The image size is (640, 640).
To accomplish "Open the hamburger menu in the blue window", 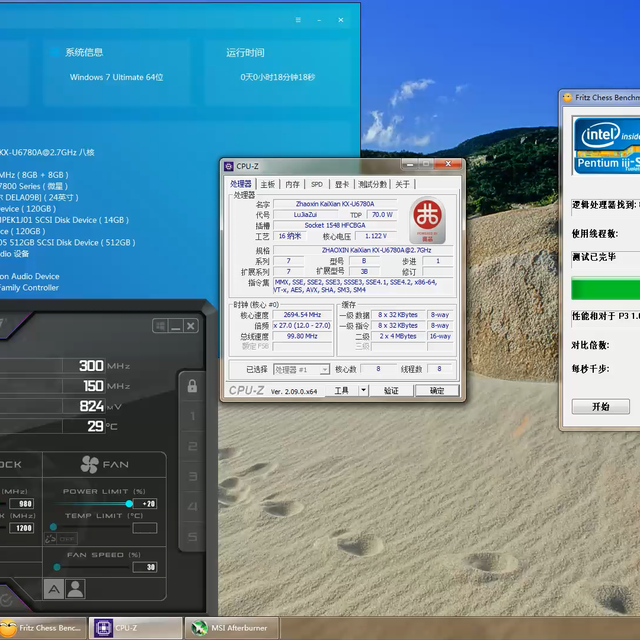I will pos(298,20).
